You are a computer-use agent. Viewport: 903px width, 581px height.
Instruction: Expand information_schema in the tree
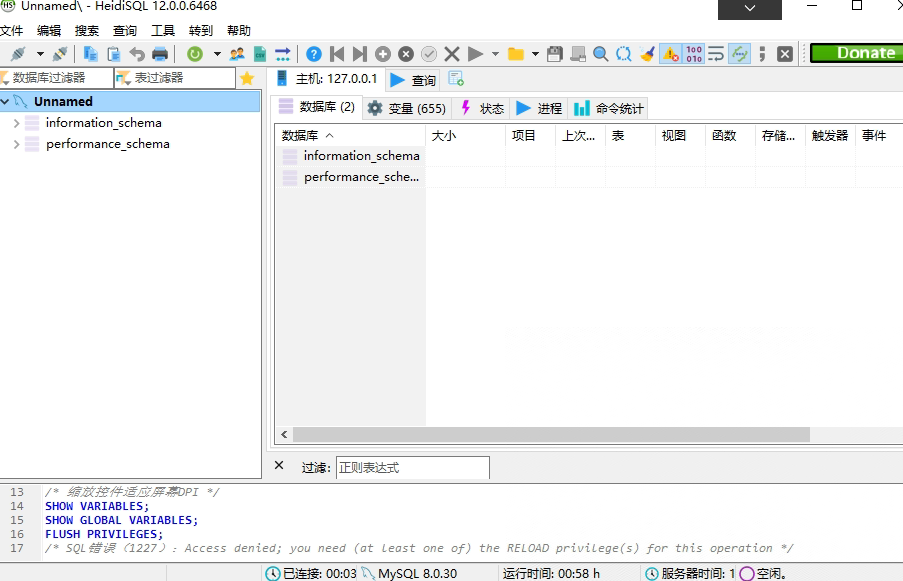click(x=16, y=123)
